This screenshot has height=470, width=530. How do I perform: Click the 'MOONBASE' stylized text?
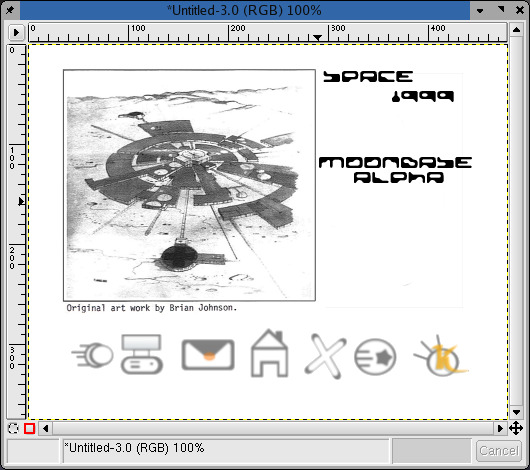click(395, 163)
